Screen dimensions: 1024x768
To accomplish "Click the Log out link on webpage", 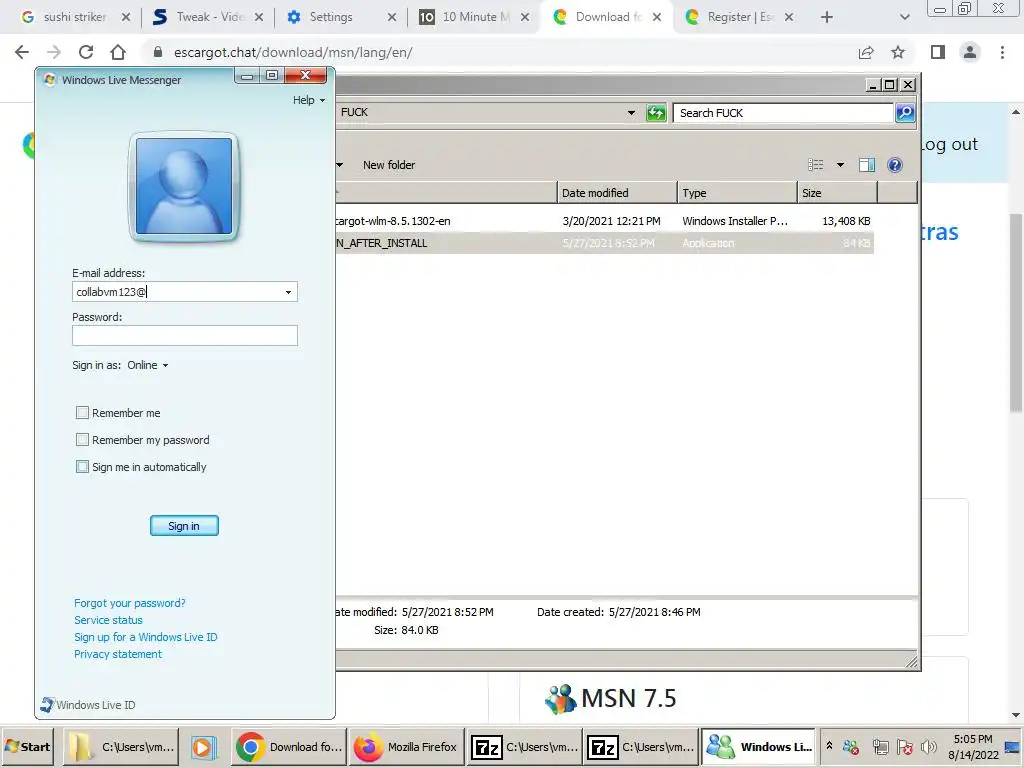I will (950, 144).
